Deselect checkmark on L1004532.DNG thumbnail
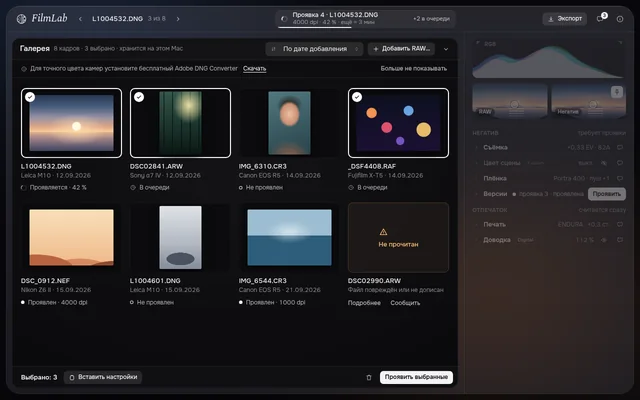The width and height of the screenshot is (640, 400). click(x=30, y=97)
